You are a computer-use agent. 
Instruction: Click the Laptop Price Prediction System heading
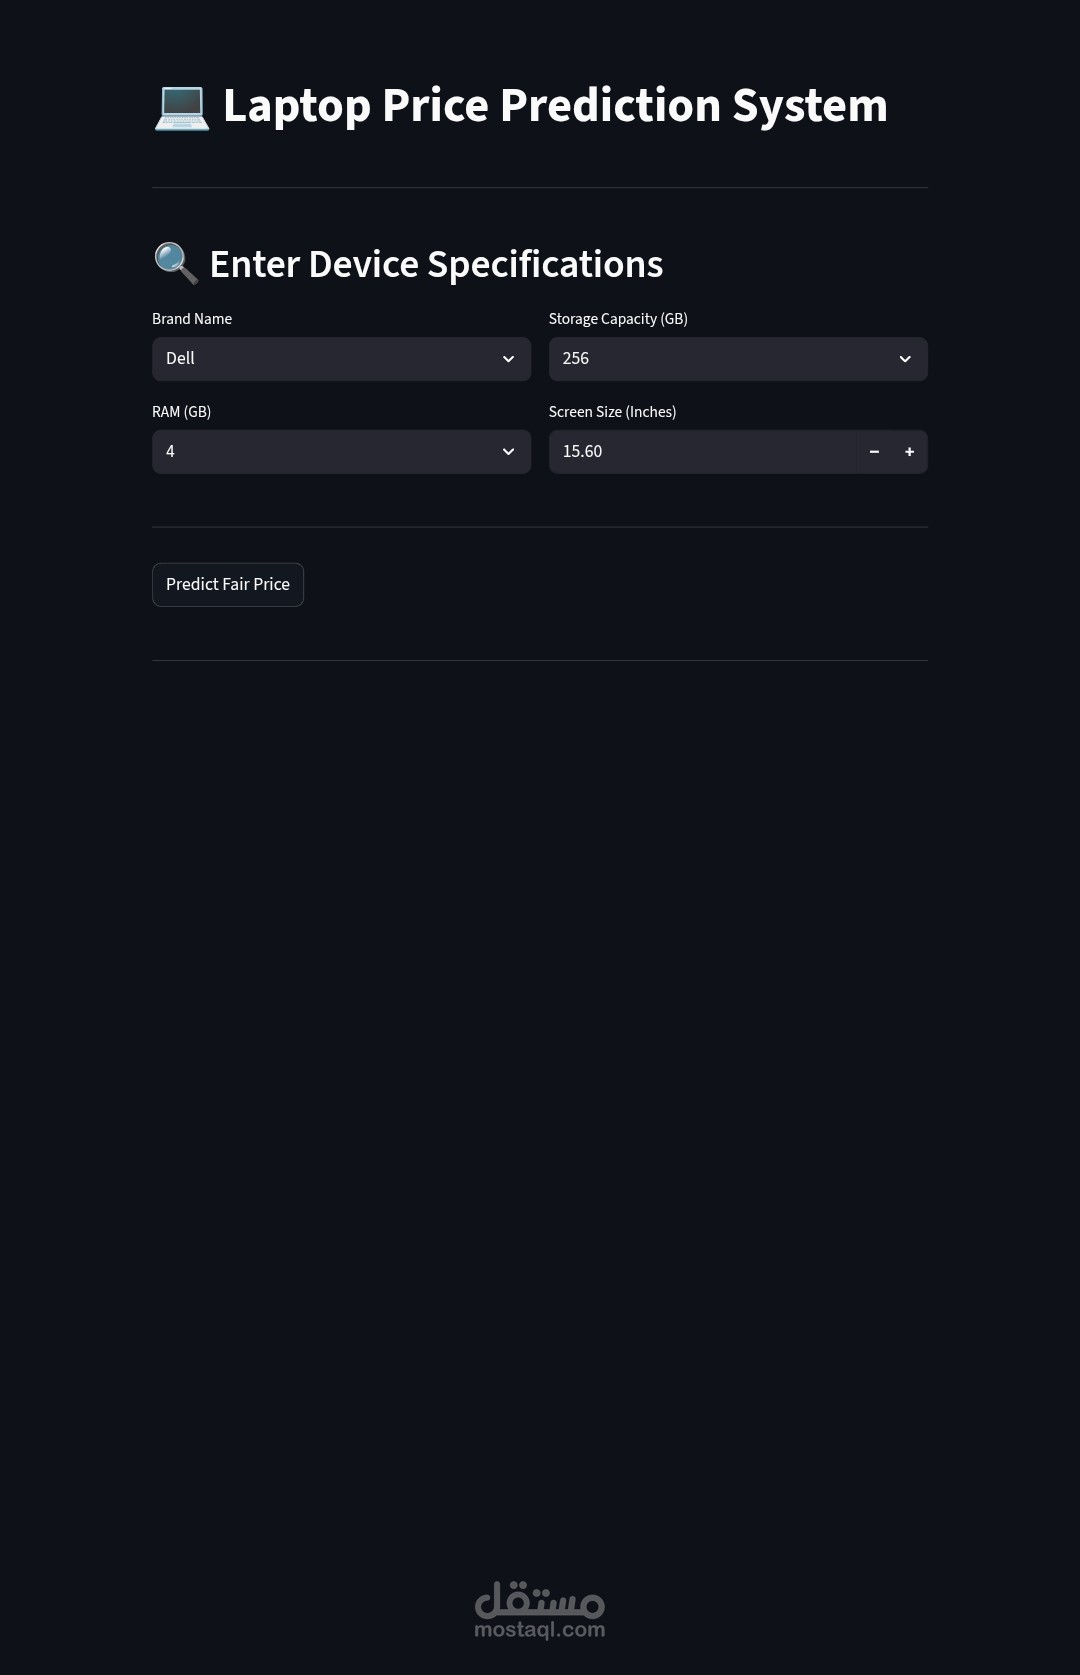555,106
